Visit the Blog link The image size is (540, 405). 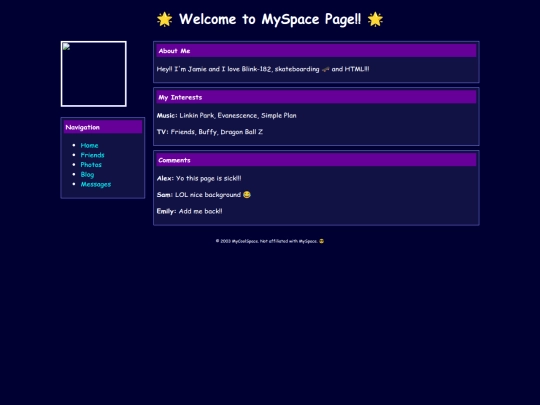tap(87, 175)
